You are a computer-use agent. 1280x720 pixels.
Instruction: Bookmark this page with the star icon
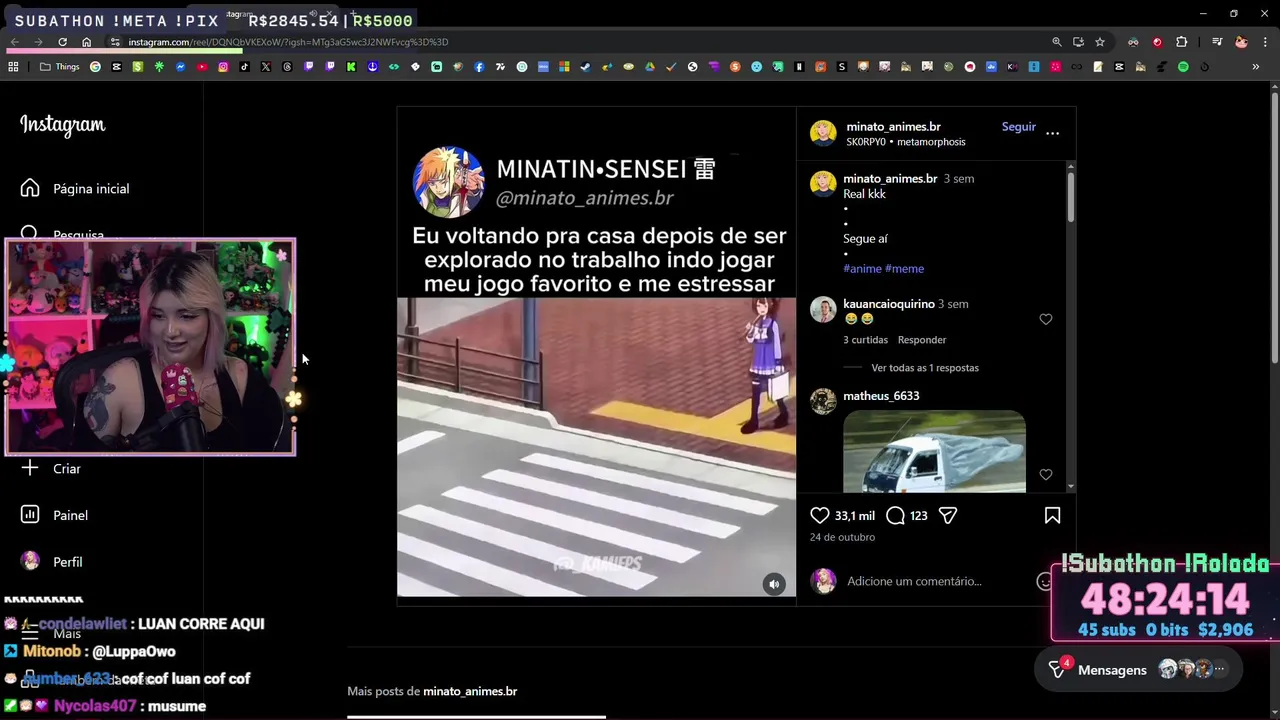point(1100,42)
